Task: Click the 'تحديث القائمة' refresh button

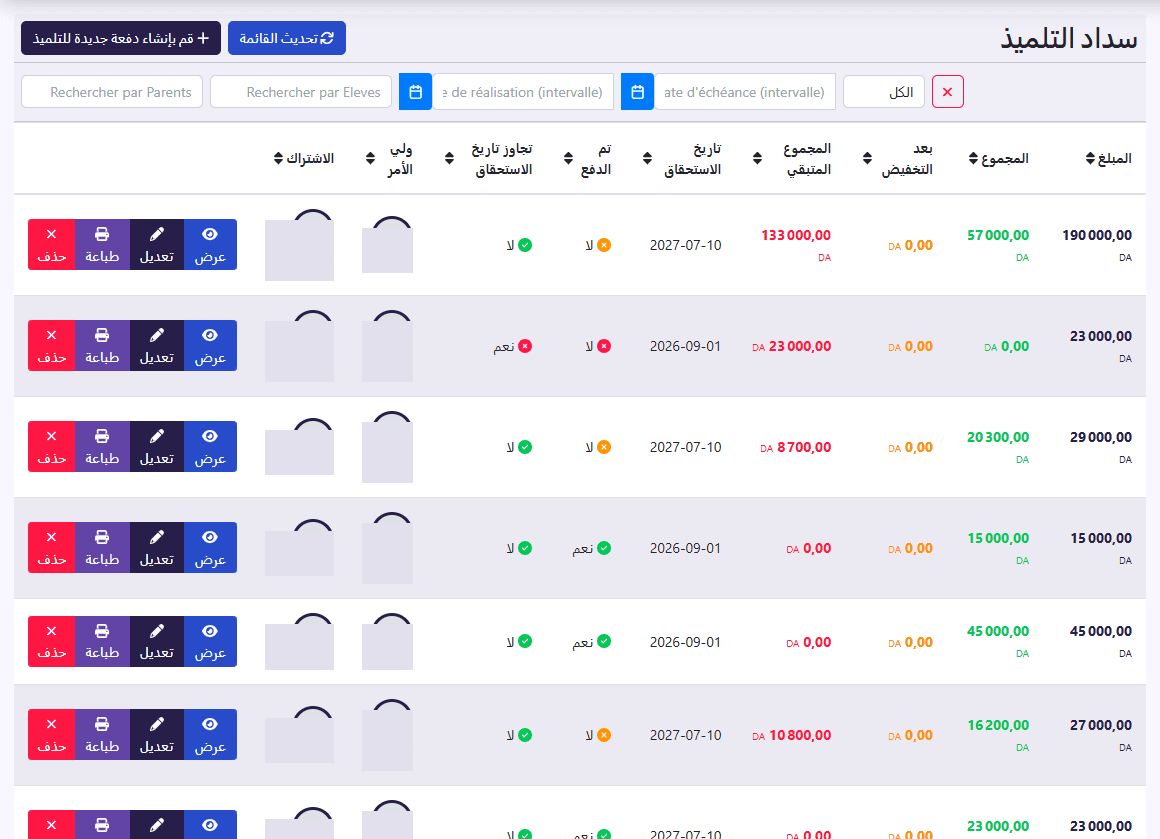Action: click(287, 38)
